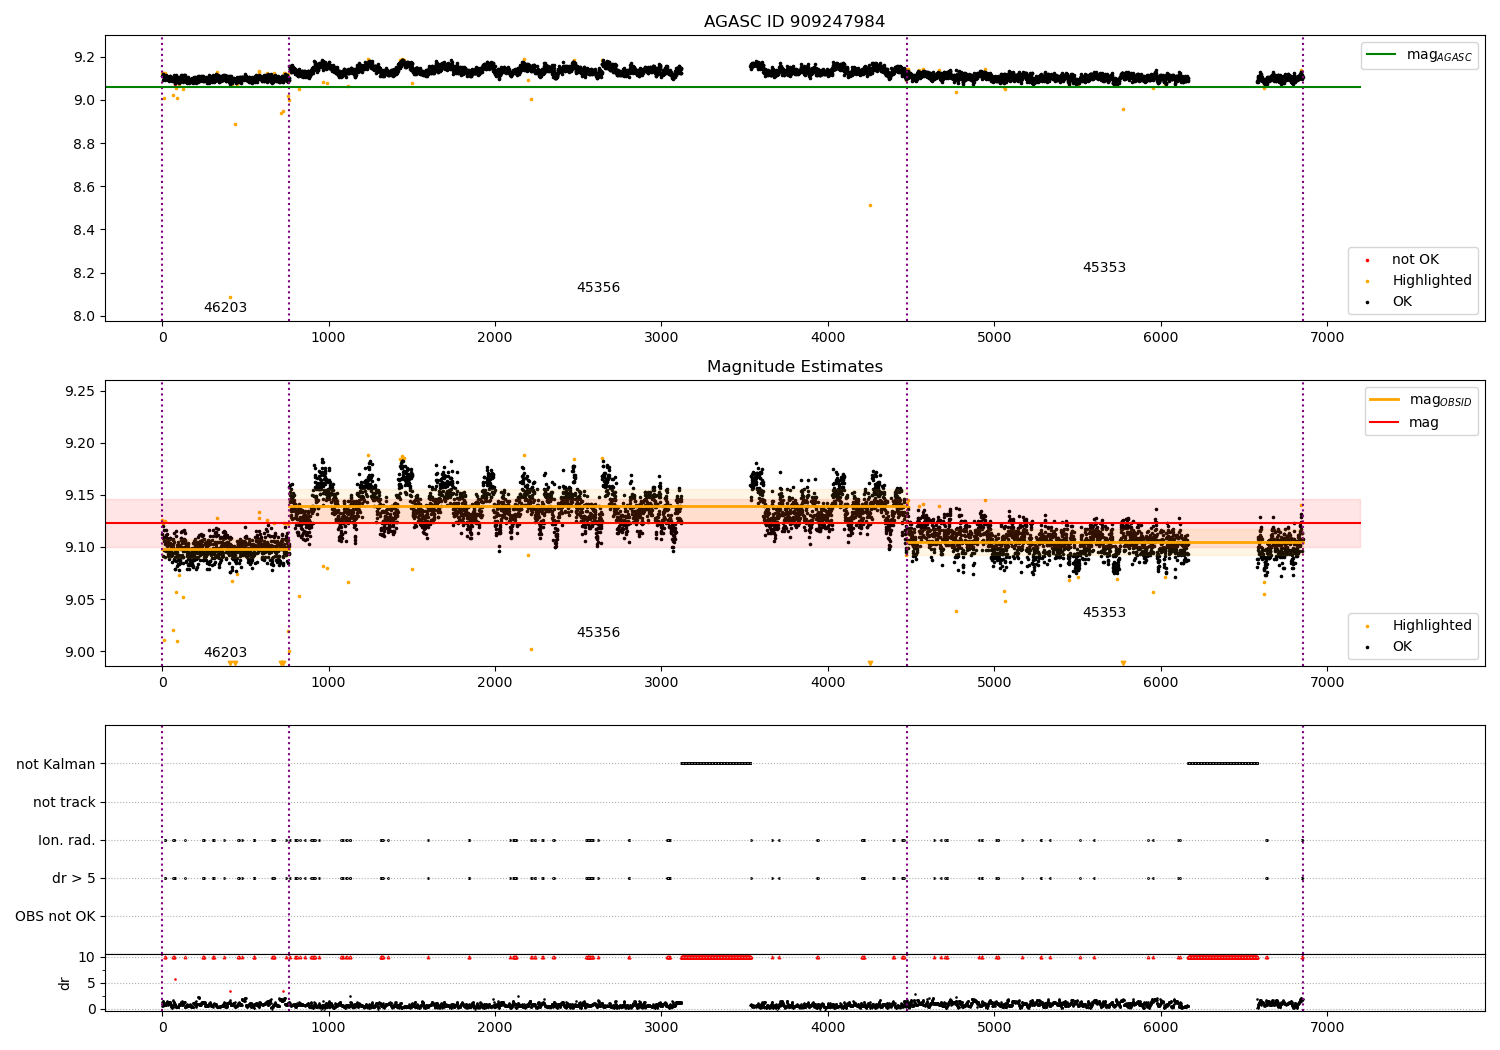
Task: Click the rotated 'dr' y-axis label
Action: click(65, 983)
